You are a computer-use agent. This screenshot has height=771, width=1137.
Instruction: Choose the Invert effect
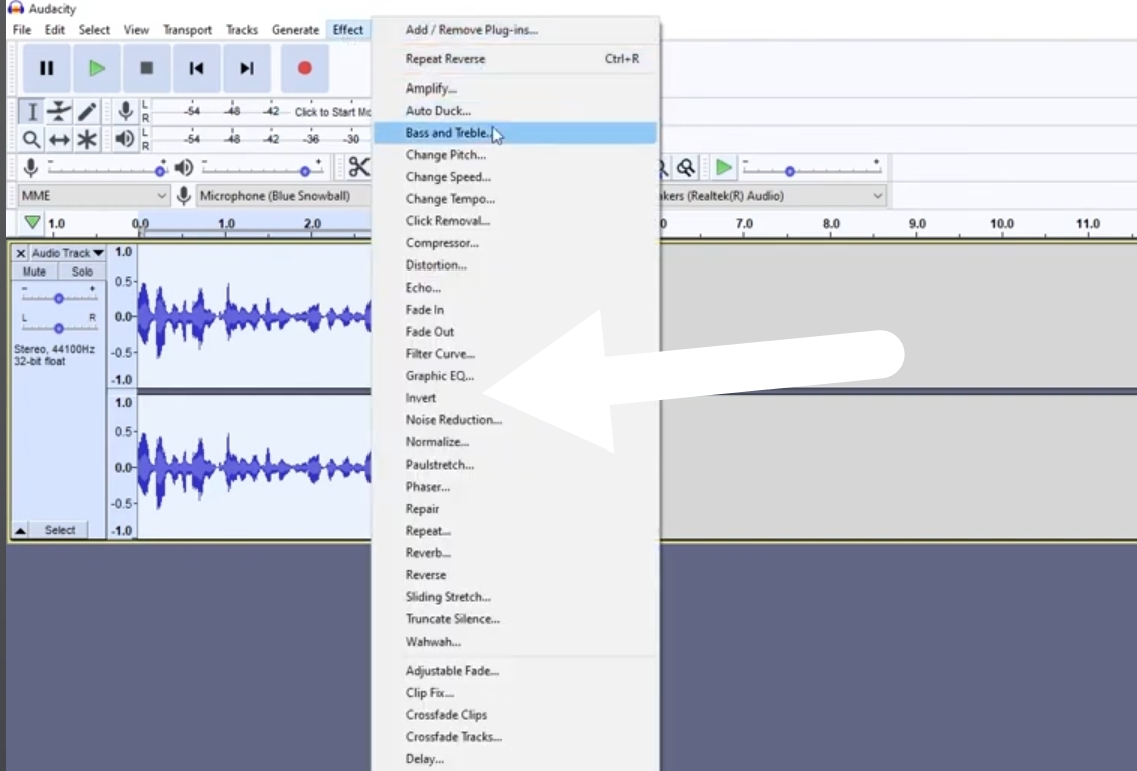coord(516,397)
